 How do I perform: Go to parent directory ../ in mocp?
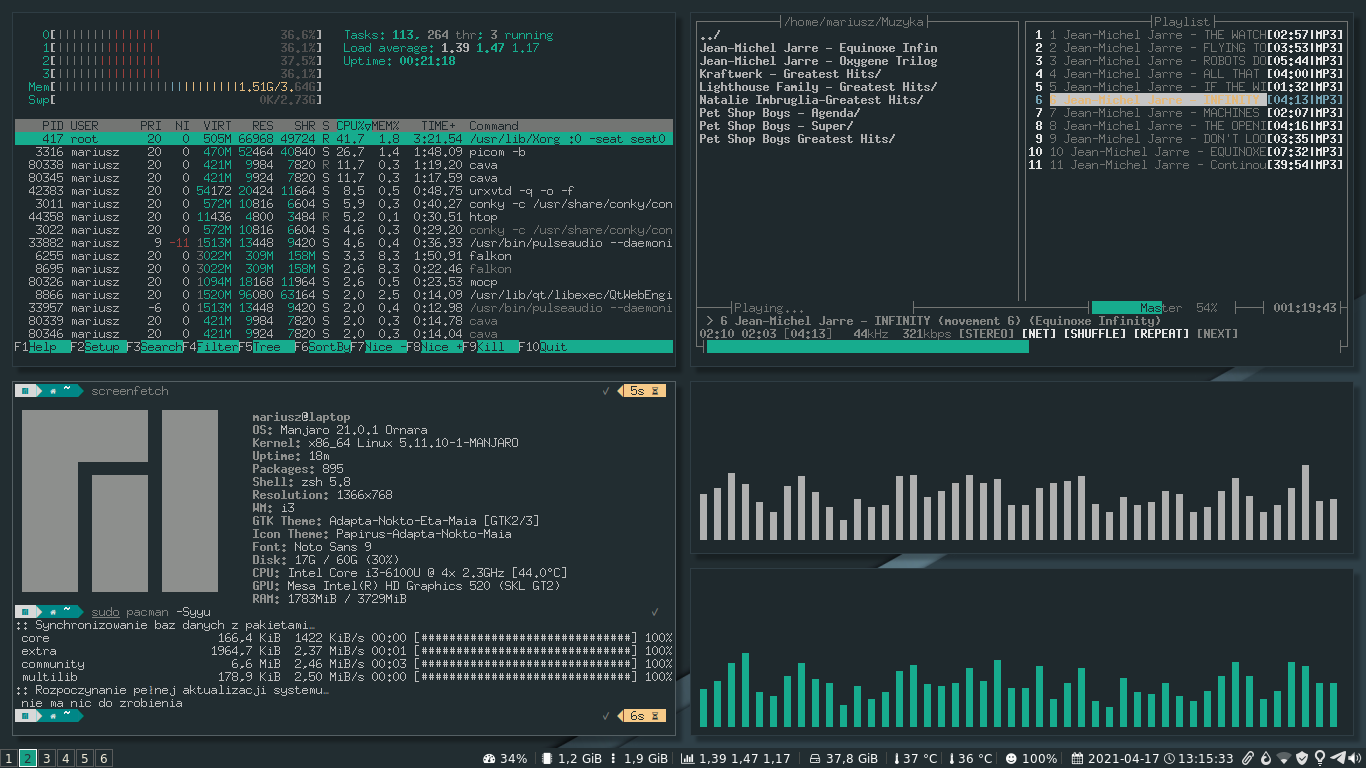[x=710, y=34]
